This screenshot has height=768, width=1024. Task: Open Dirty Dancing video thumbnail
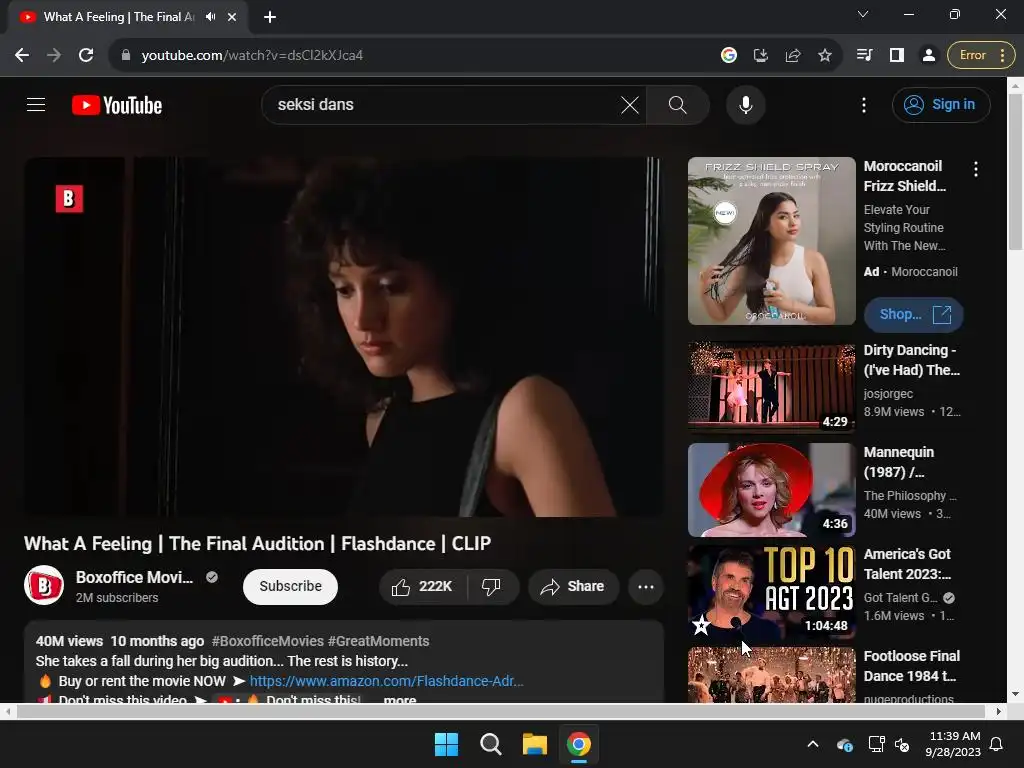pos(771,387)
